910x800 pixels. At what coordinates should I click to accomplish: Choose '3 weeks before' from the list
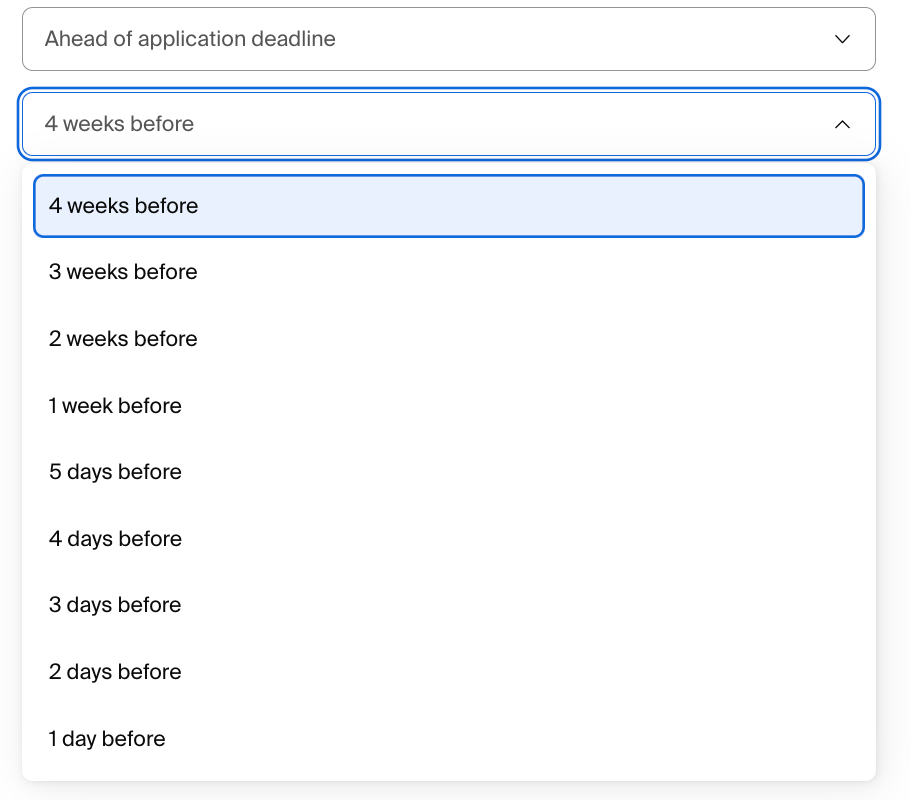click(x=449, y=272)
